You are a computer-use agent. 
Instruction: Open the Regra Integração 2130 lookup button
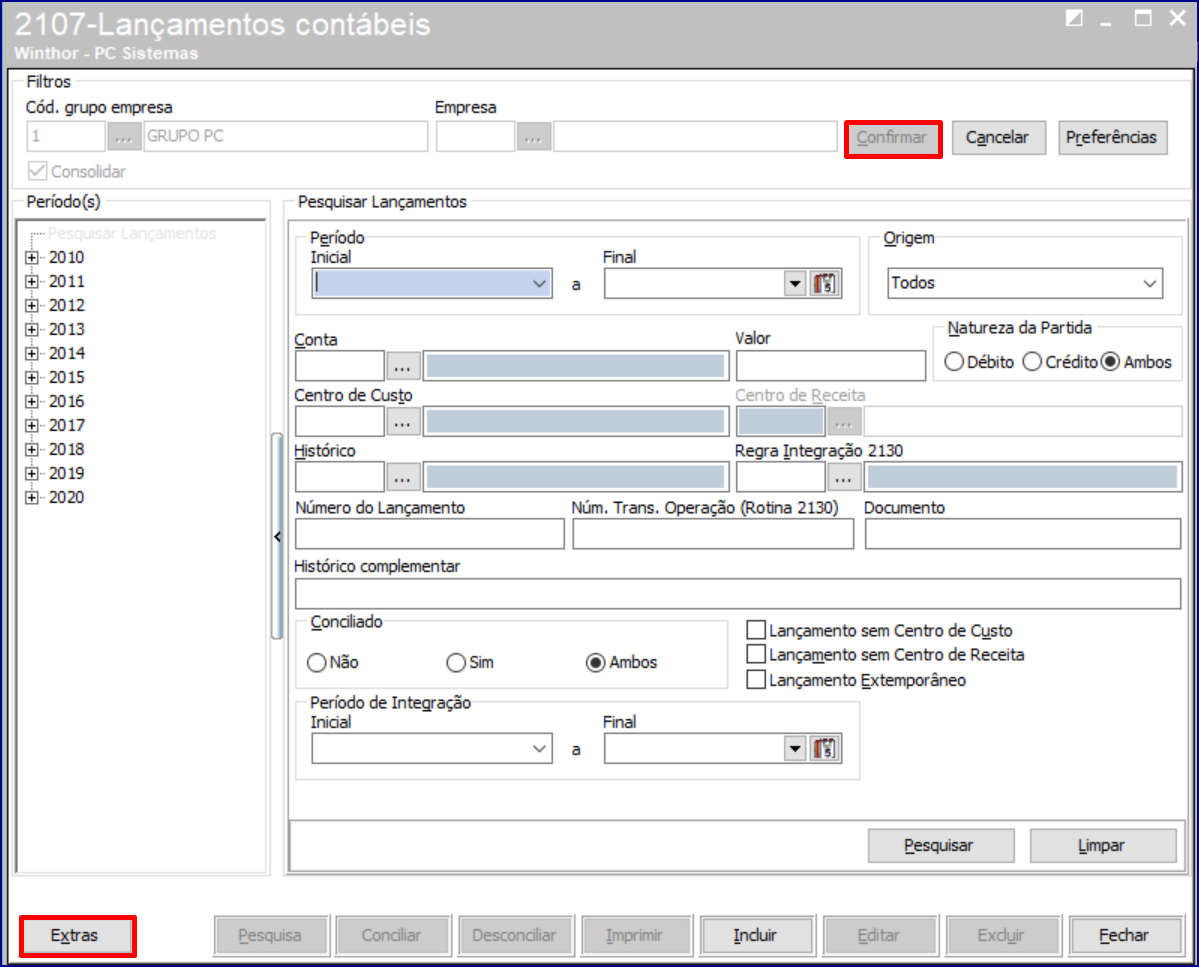[843, 478]
